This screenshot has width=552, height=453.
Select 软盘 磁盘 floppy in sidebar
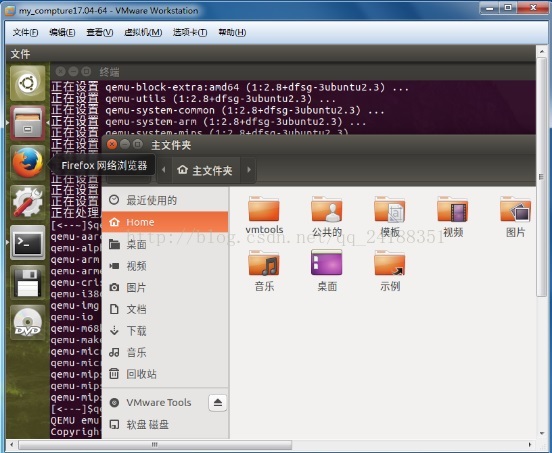click(x=165, y=424)
